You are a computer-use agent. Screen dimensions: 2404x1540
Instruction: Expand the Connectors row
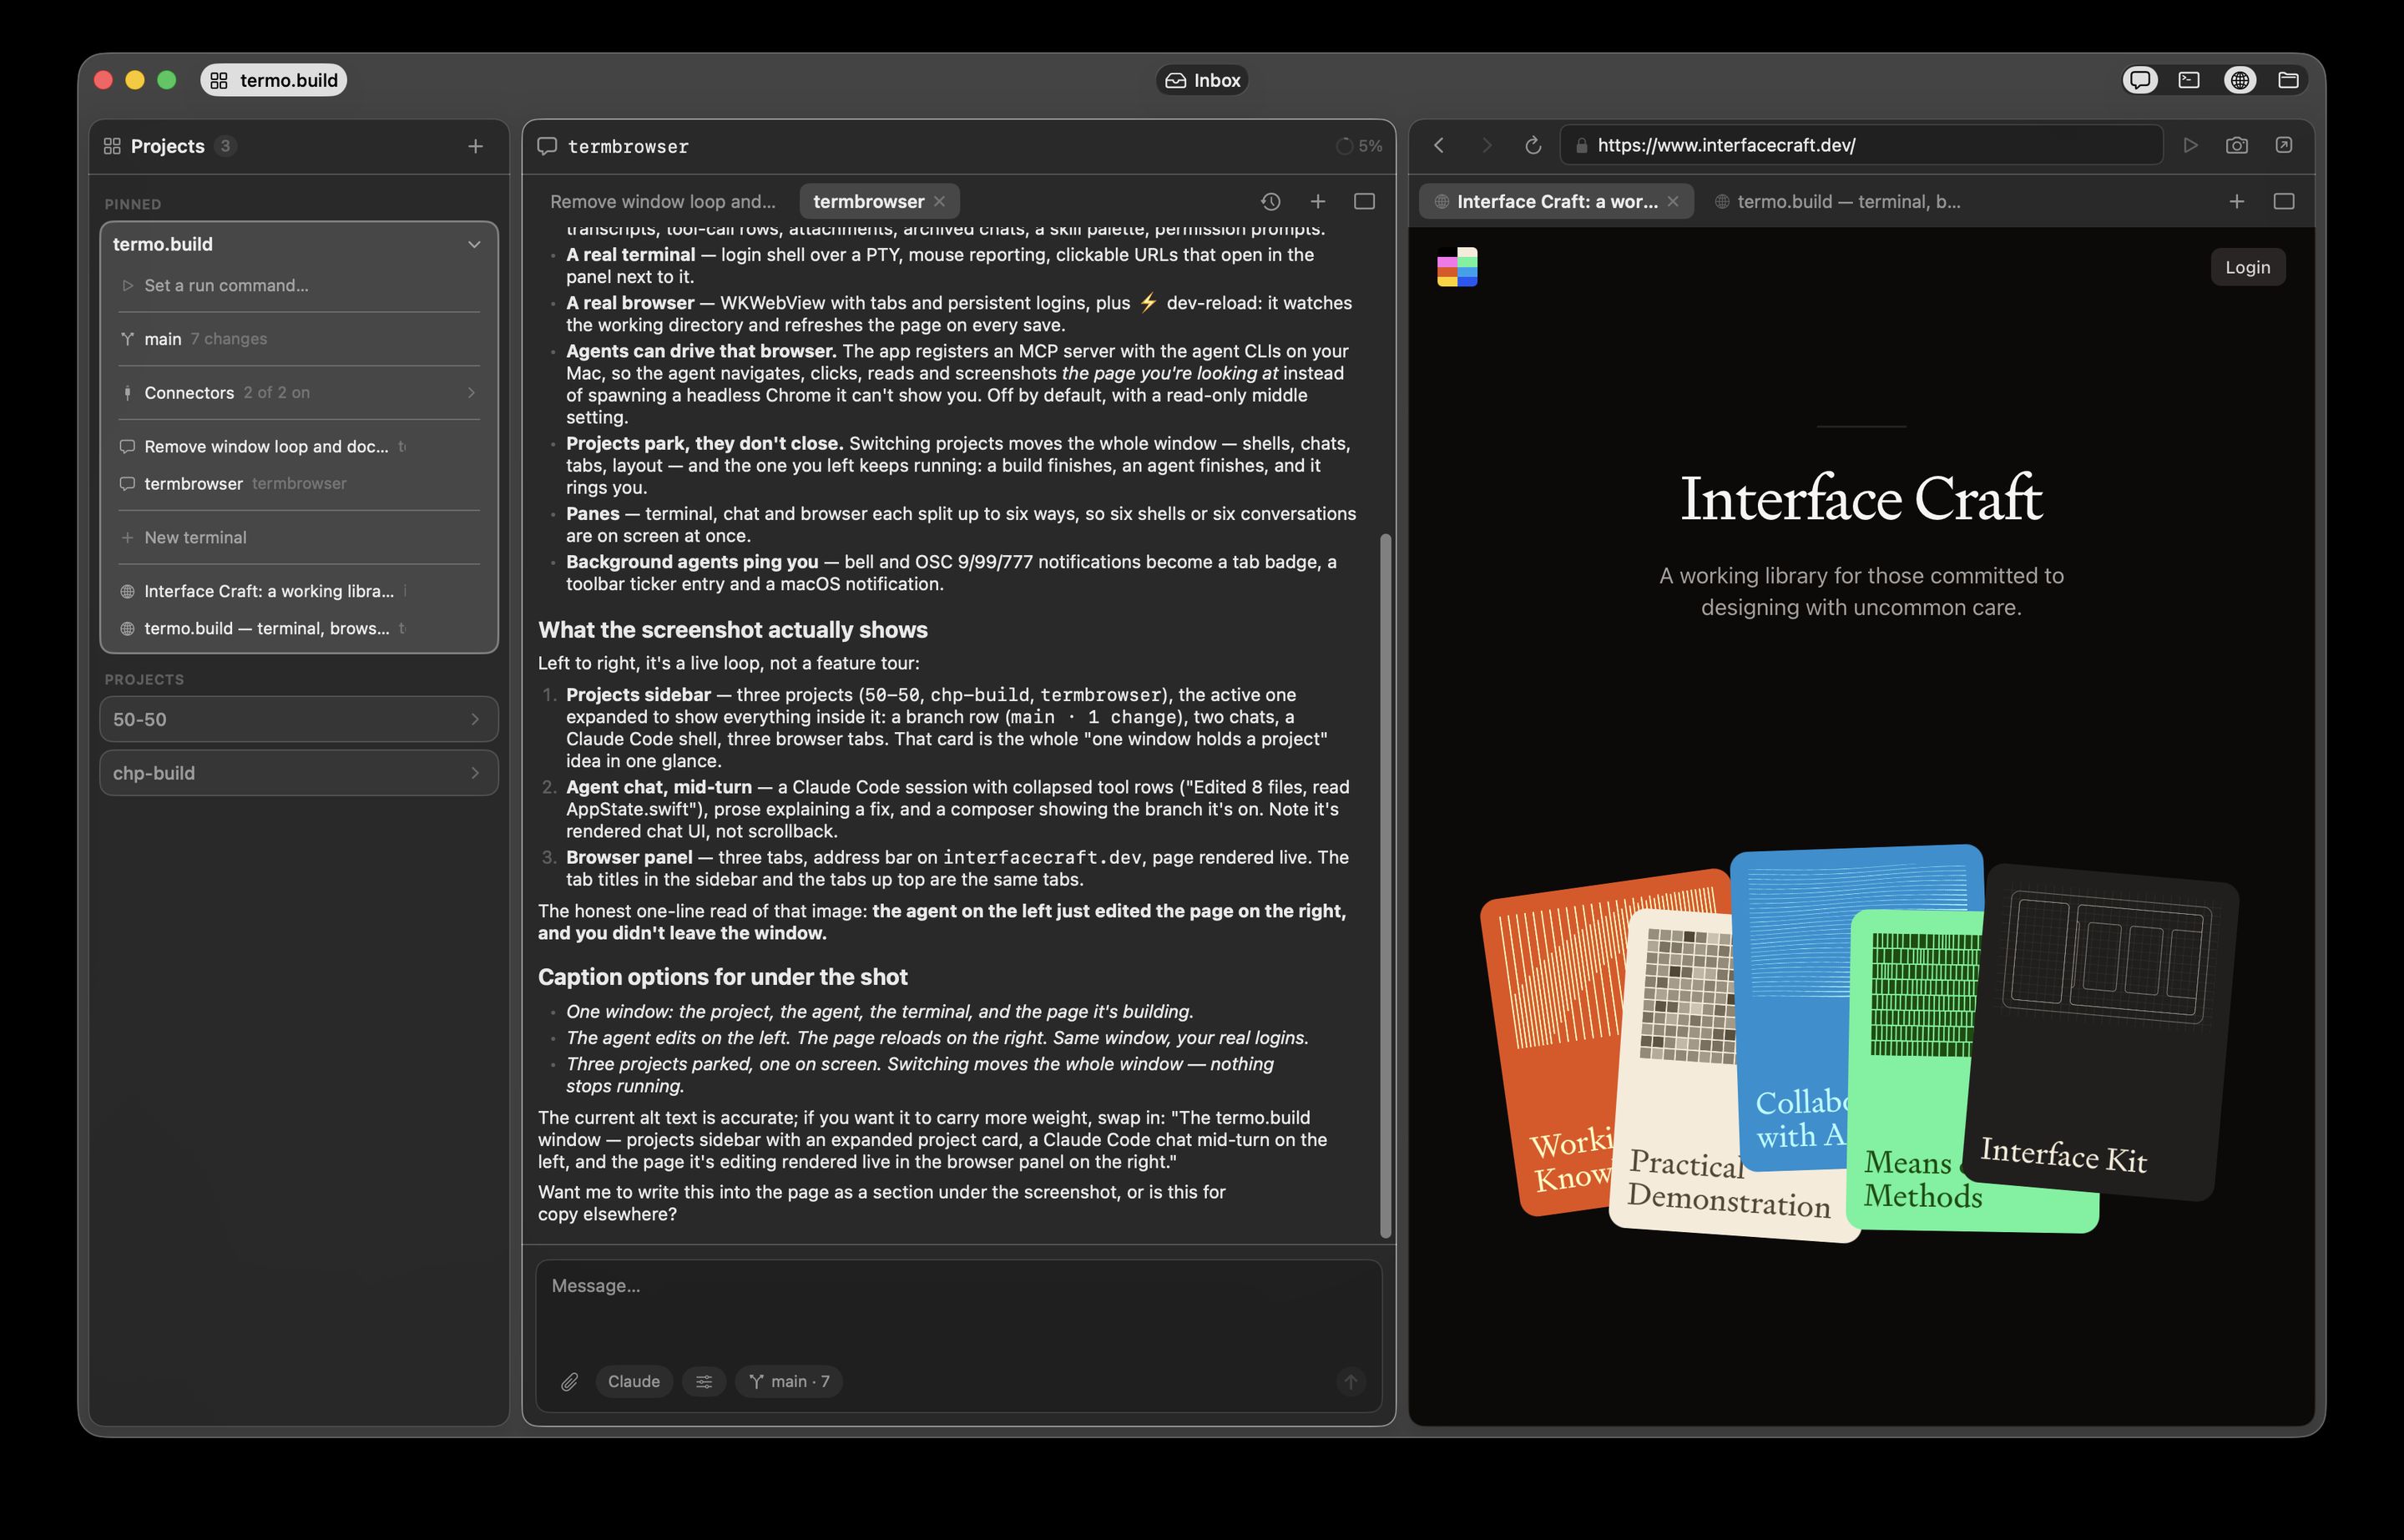coord(299,393)
